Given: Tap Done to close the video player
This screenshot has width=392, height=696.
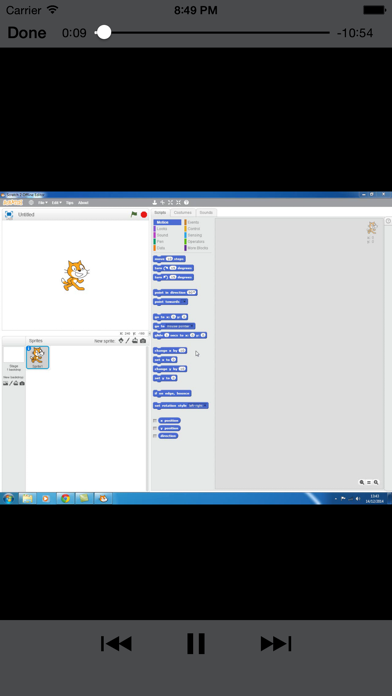Looking at the screenshot, I should (27, 33).
